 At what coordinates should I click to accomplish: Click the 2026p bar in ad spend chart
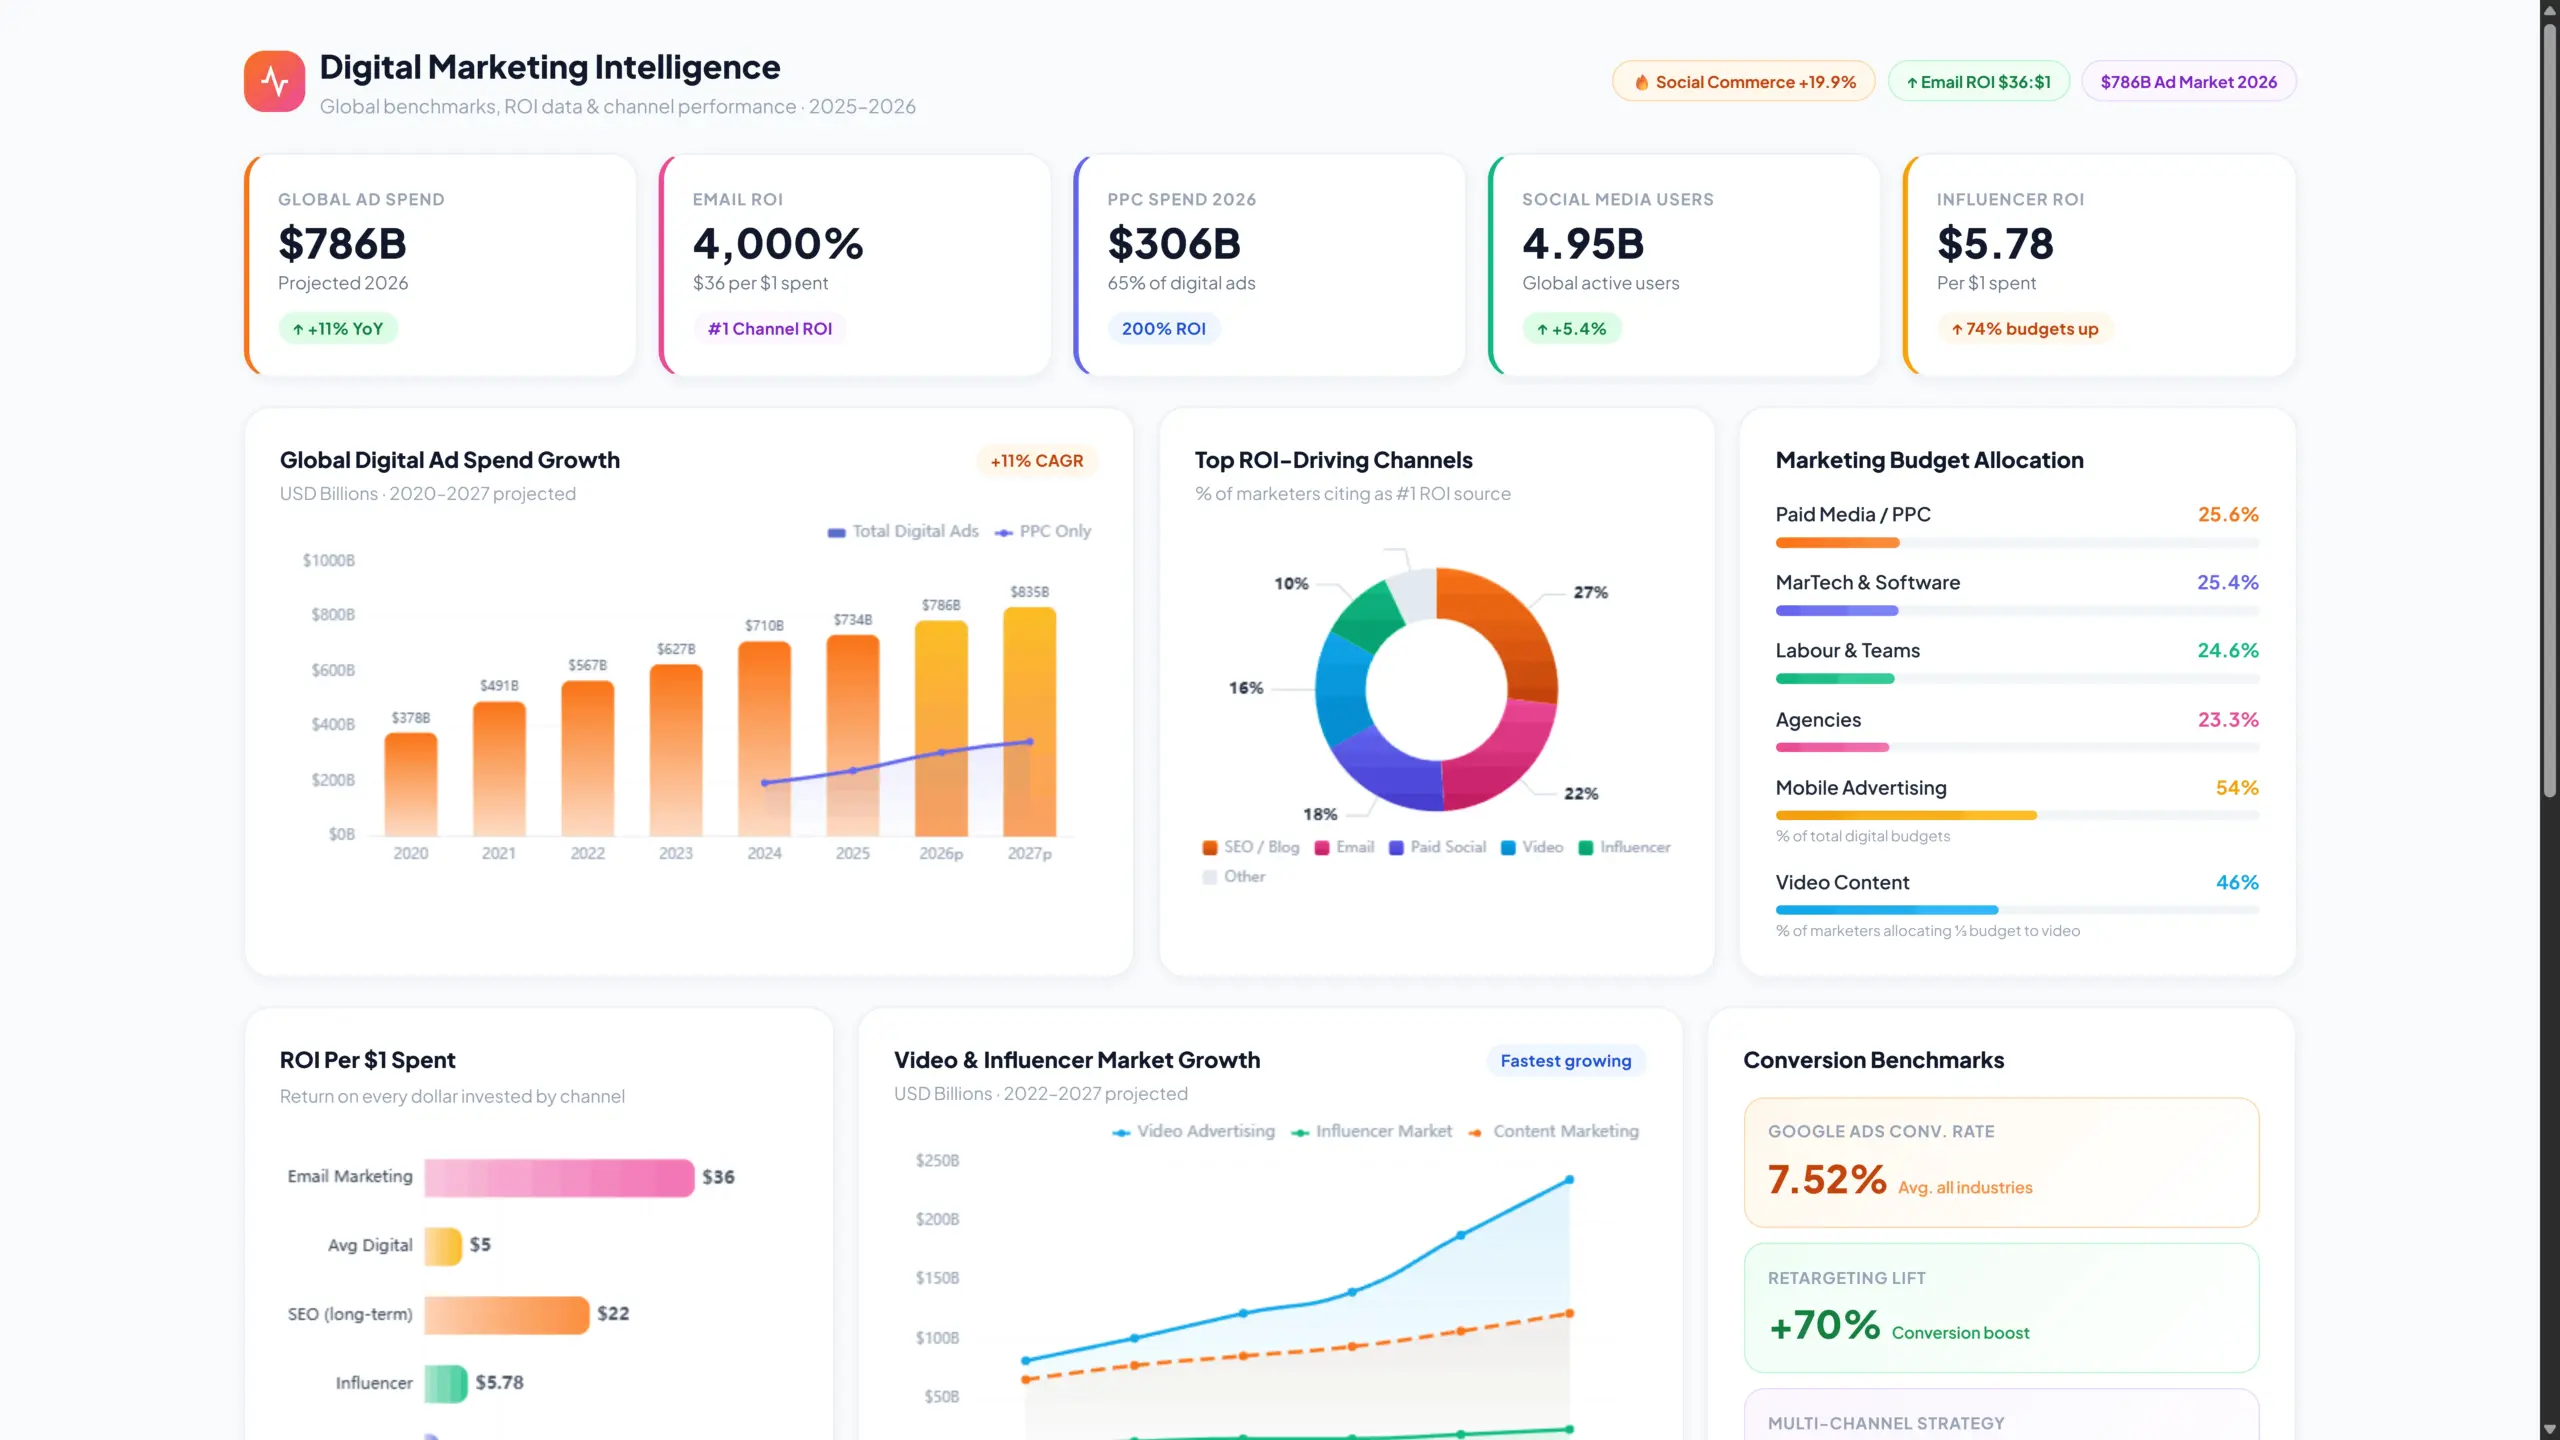941,728
